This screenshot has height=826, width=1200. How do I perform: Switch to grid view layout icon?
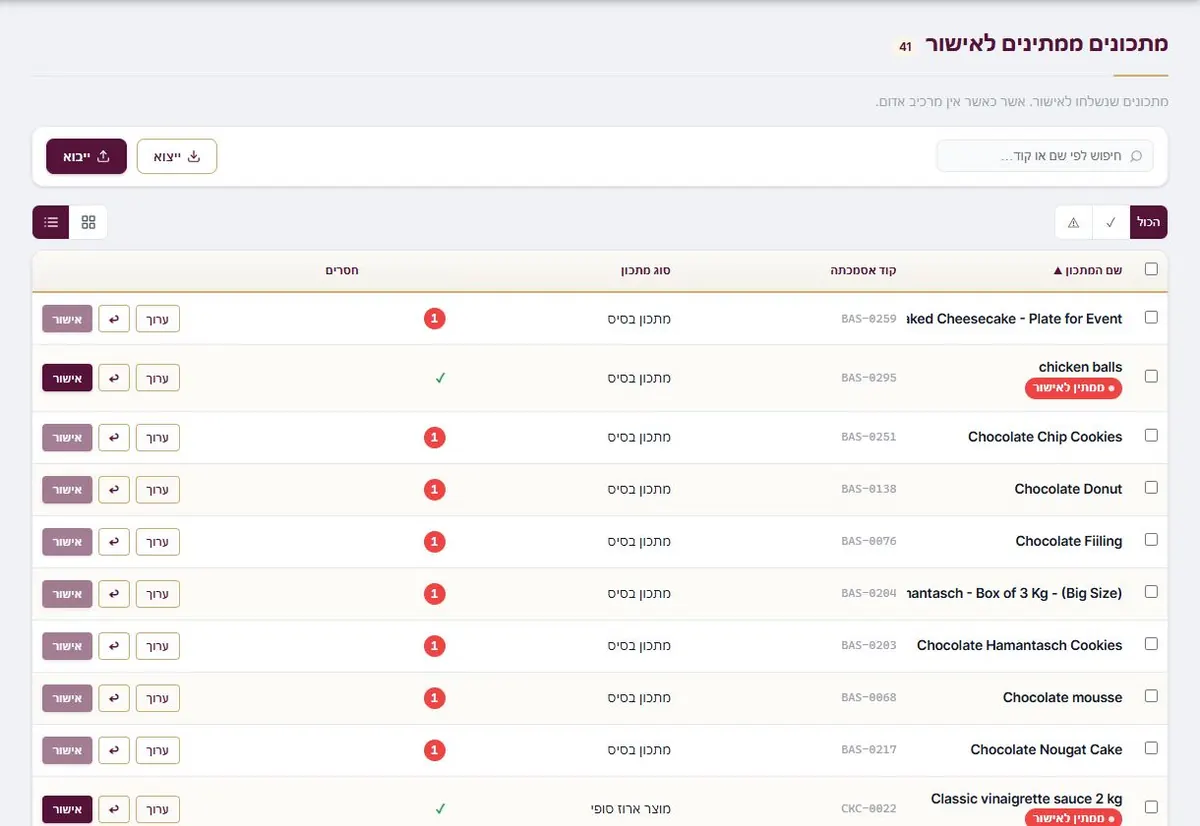pyautogui.click(x=88, y=222)
